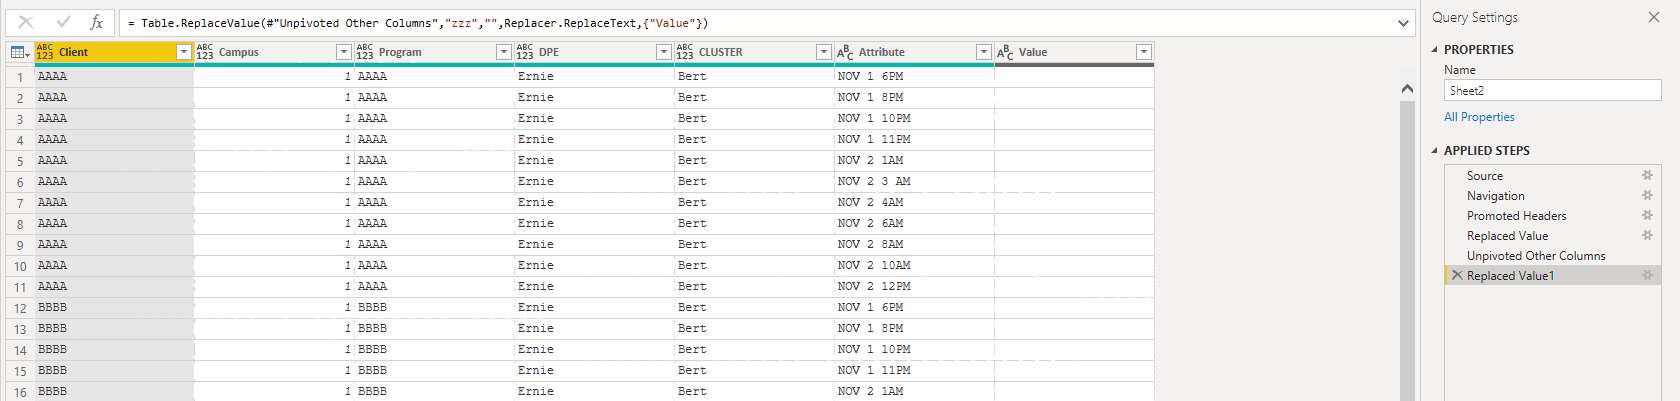Viewport: 1680px width, 401px height.
Task: Click CLUSTER cell Bert in row 9
Action: (754, 244)
